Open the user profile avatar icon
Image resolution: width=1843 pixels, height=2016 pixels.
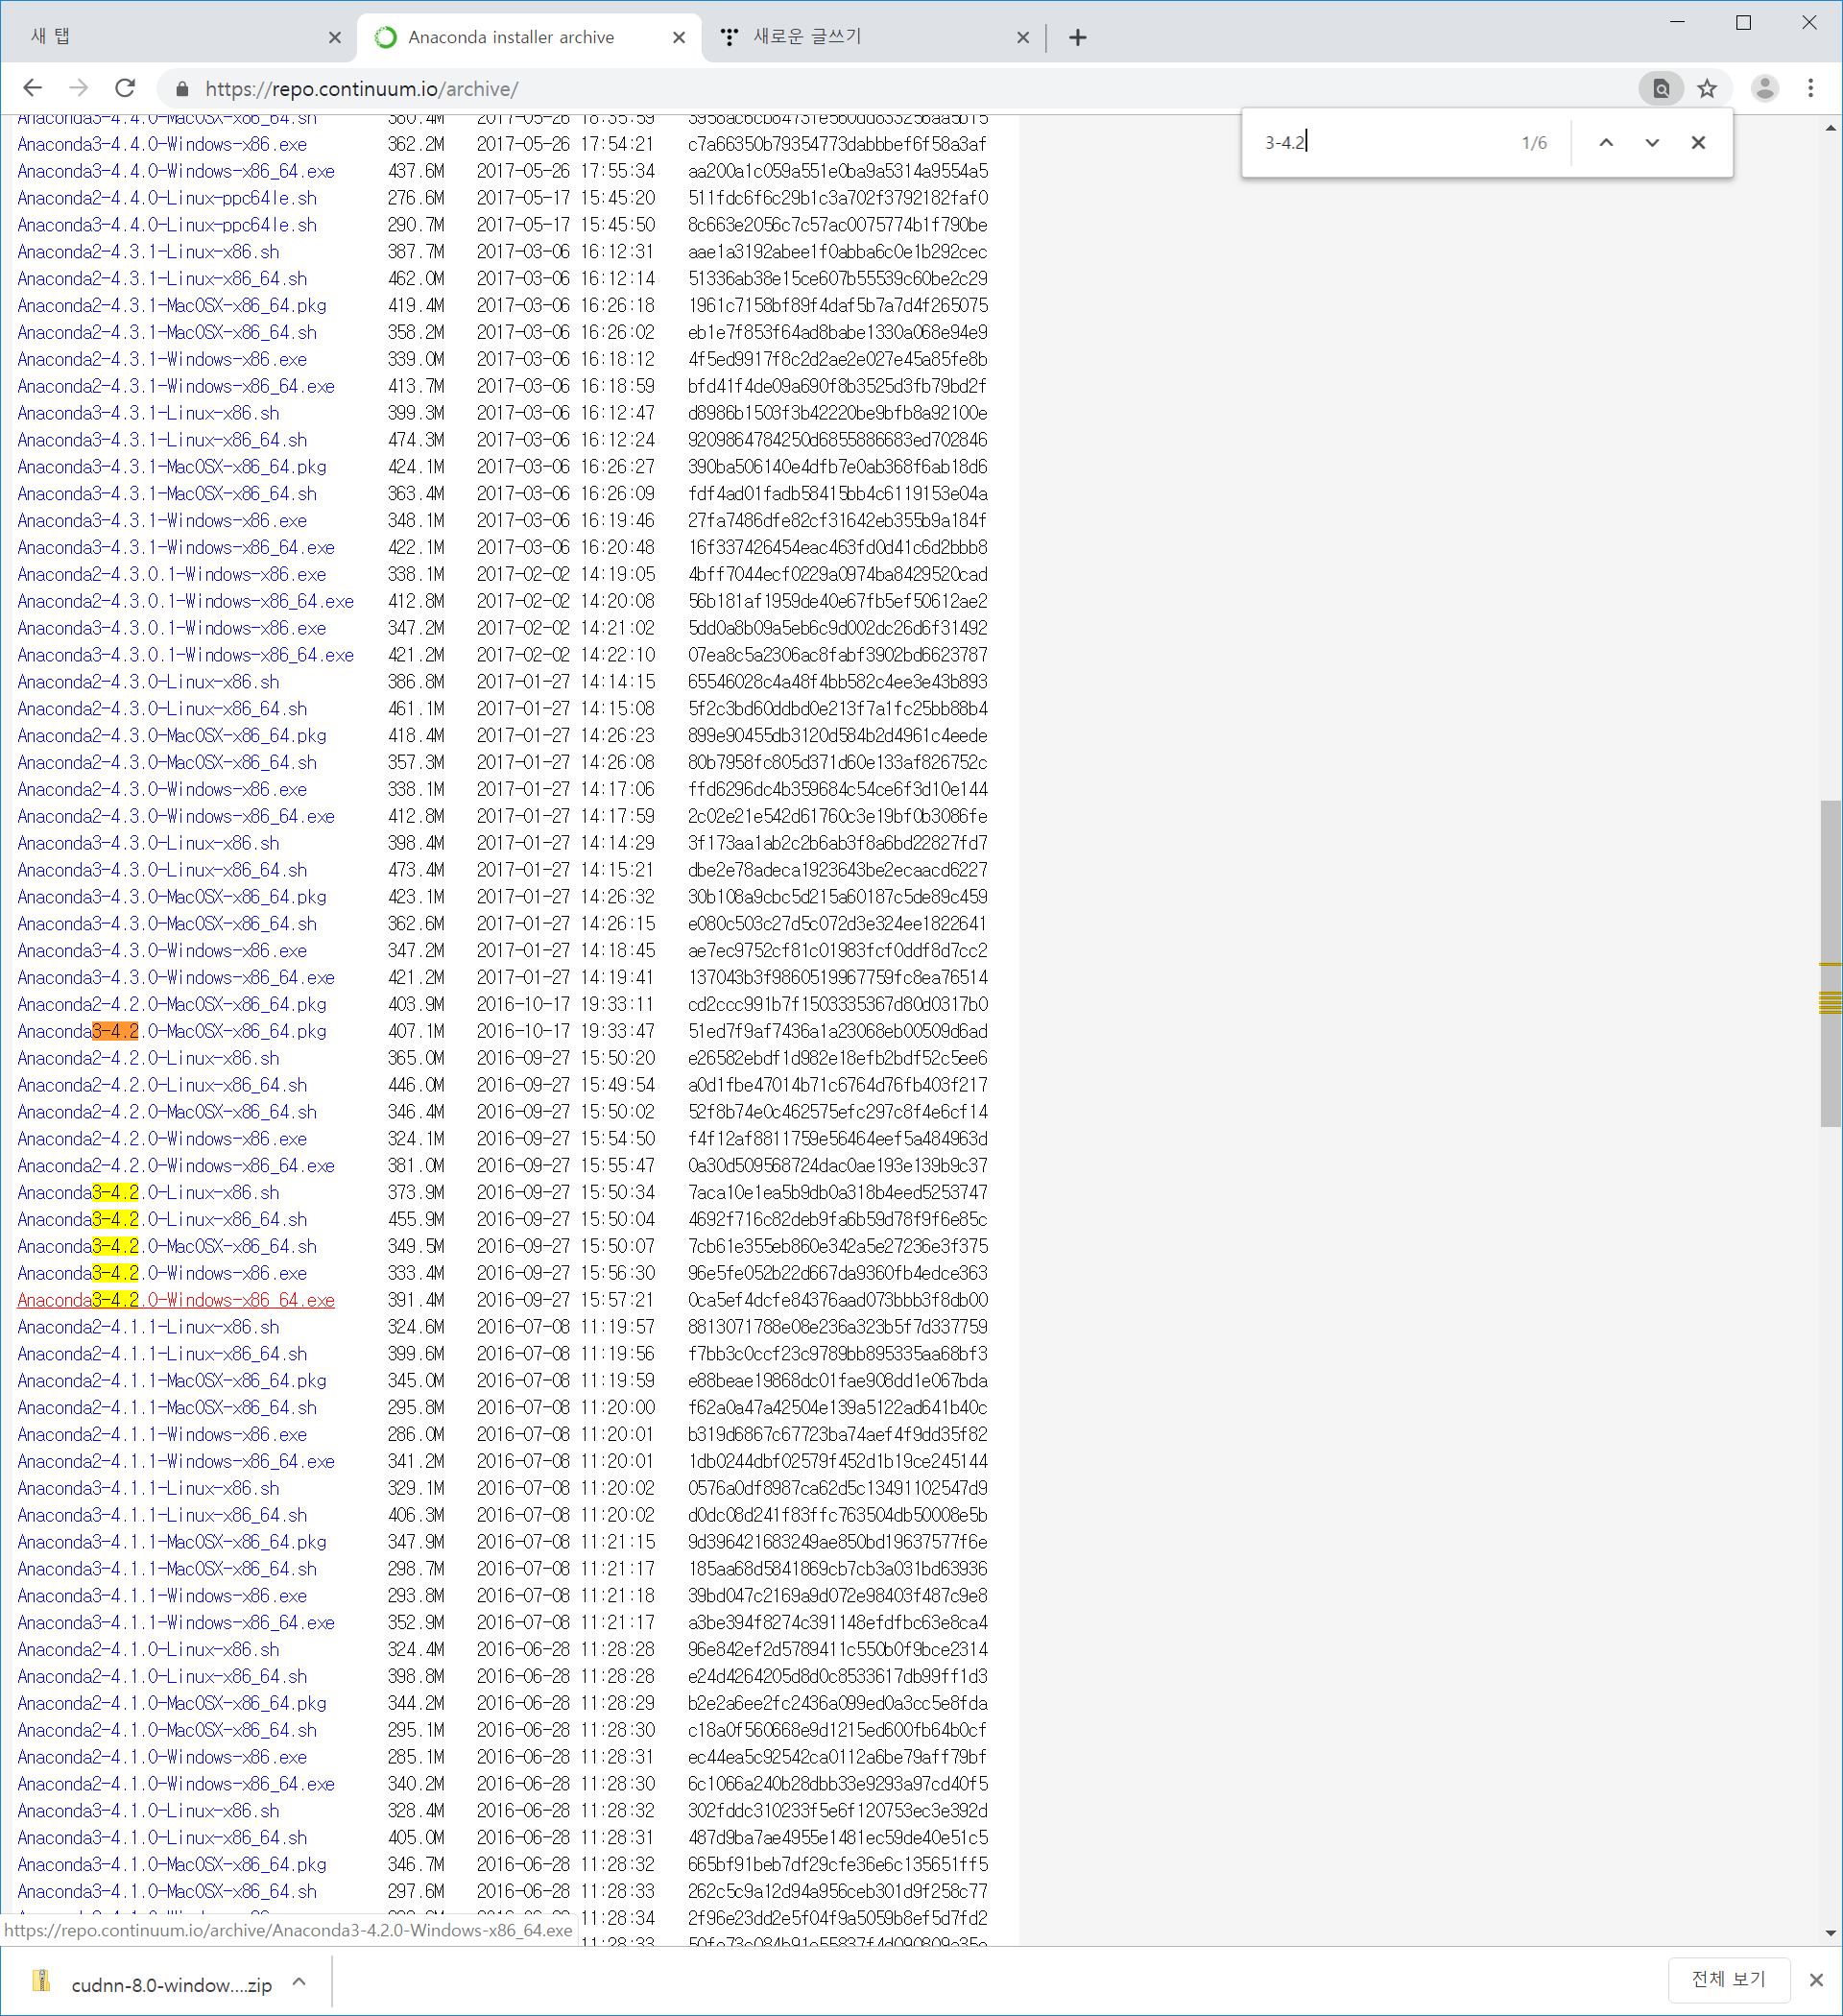tap(1764, 88)
